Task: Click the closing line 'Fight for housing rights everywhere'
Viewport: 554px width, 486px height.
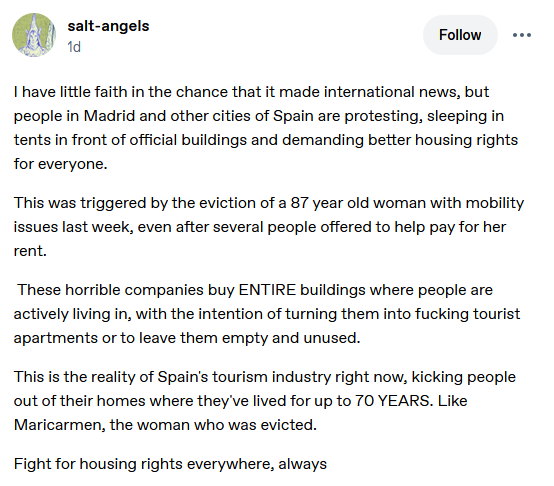Action: (x=170, y=464)
